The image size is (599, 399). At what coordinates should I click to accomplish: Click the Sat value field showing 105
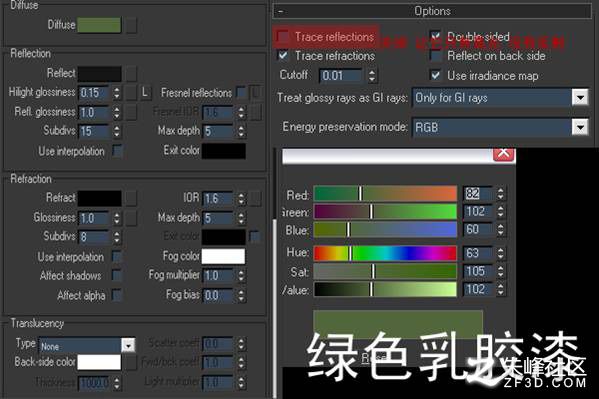click(x=479, y=271)
